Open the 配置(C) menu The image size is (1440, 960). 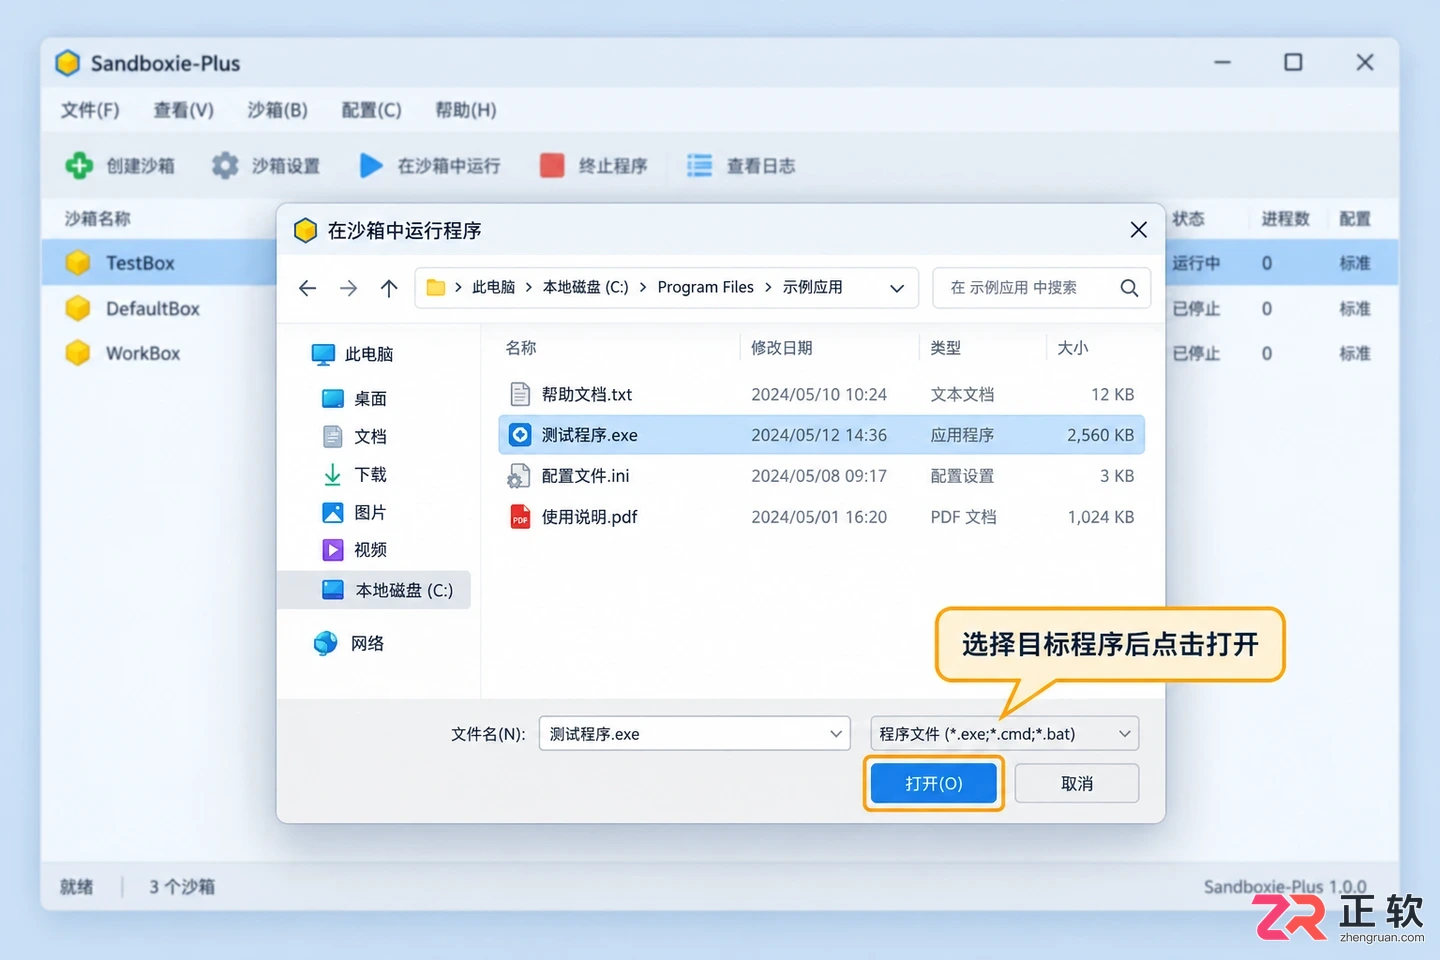[x=371, y=110]
